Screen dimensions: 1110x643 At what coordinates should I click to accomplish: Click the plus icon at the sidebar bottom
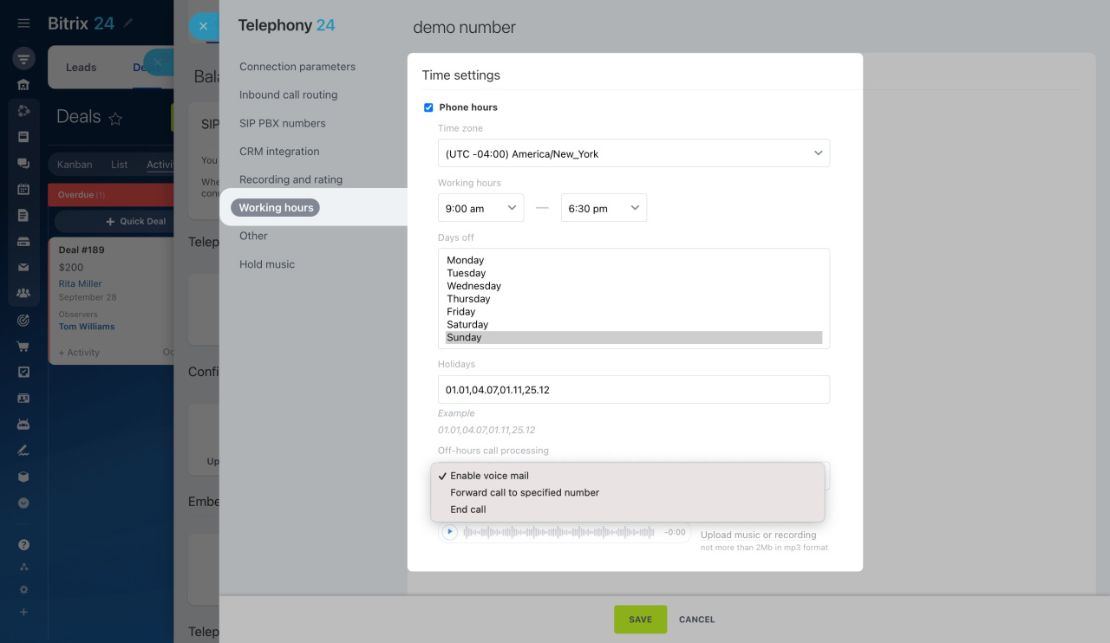23,612
